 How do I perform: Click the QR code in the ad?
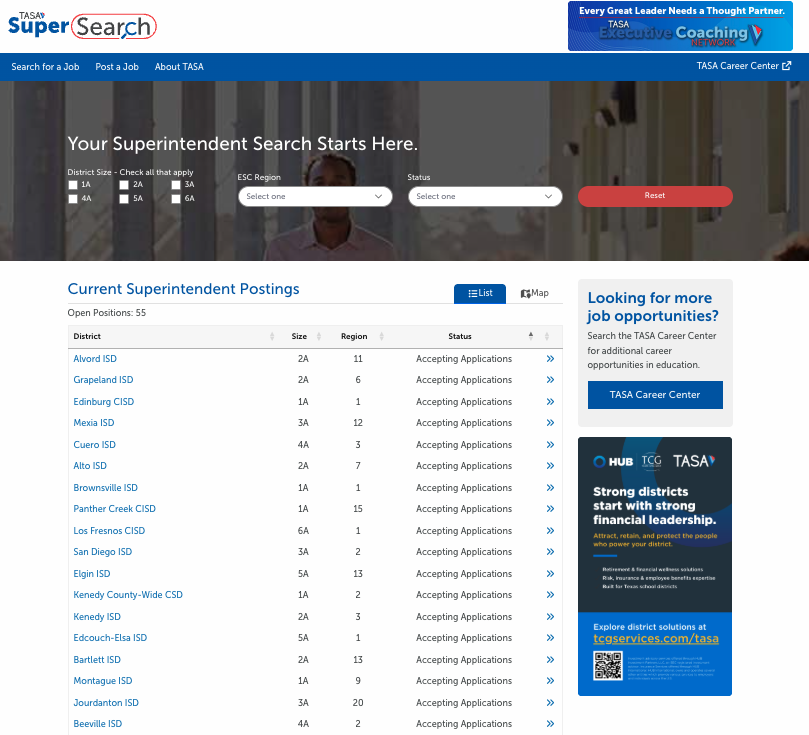(x=608, y=666)
